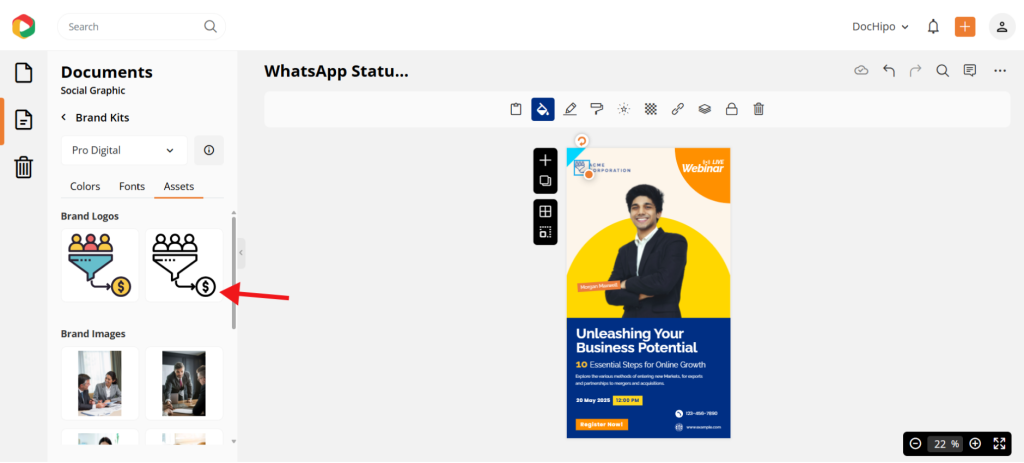
Task: Click the paste clipboard icon
Action: 516,109
